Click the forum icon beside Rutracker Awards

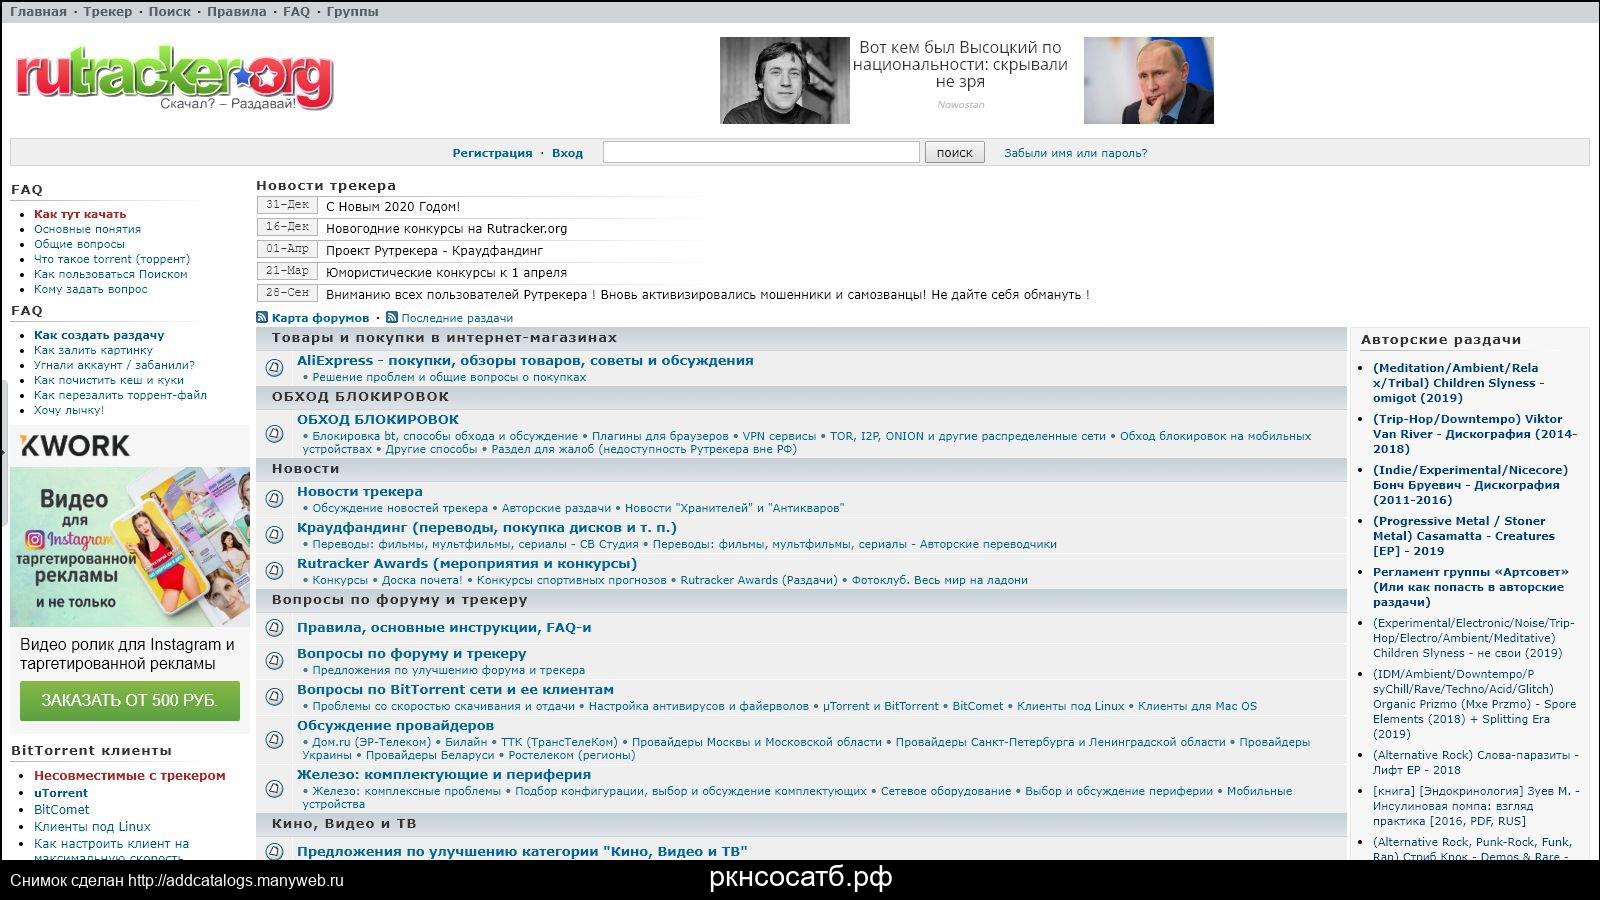(274, 571)
